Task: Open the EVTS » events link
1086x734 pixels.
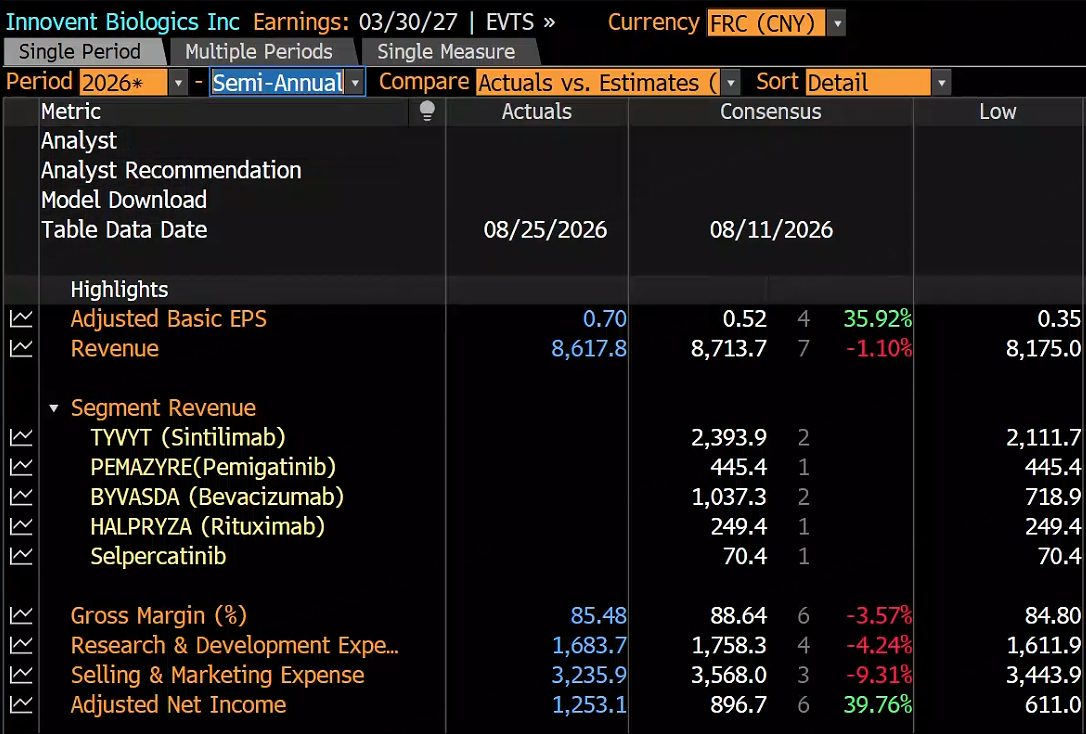Action: pyautogui.click(x=520, y=22)
